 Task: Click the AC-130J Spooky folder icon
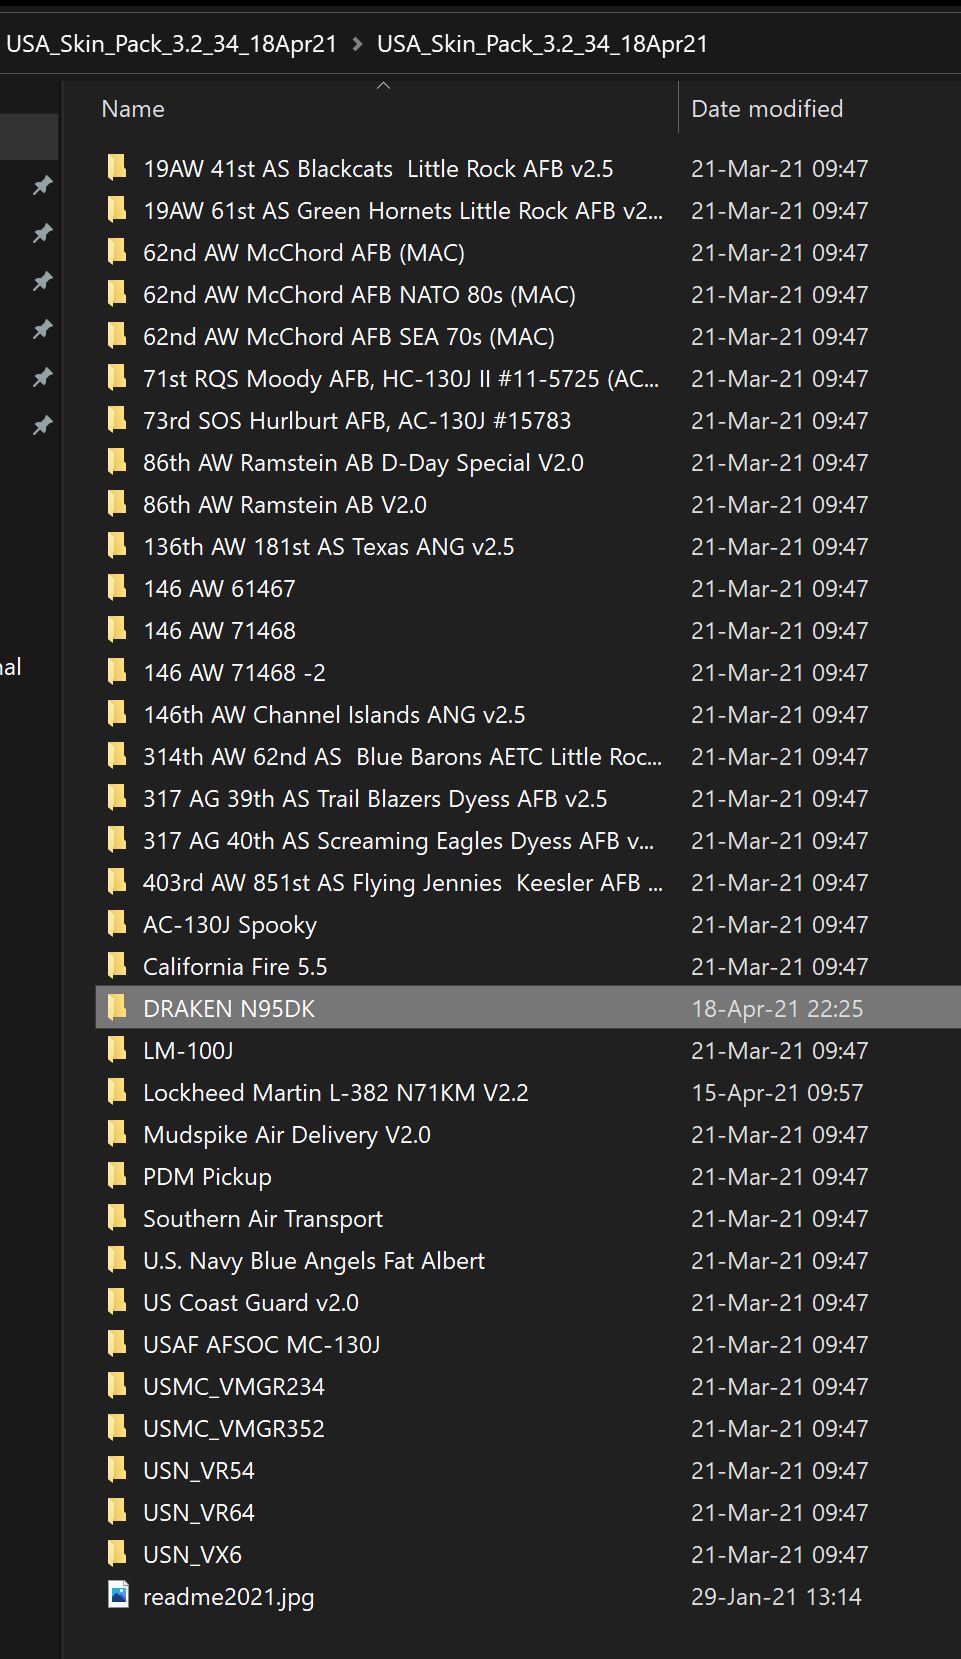(x=117, y=924)
